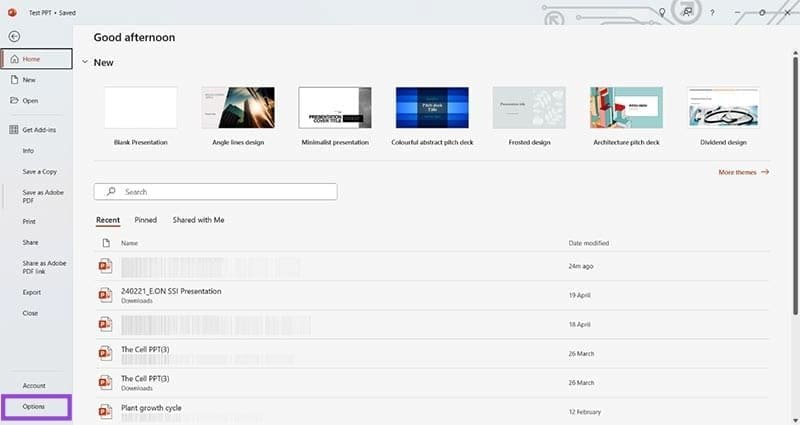Click the lightbulb icon in title bar
Viewport: 800px width, 425px height.
[662, 12]
